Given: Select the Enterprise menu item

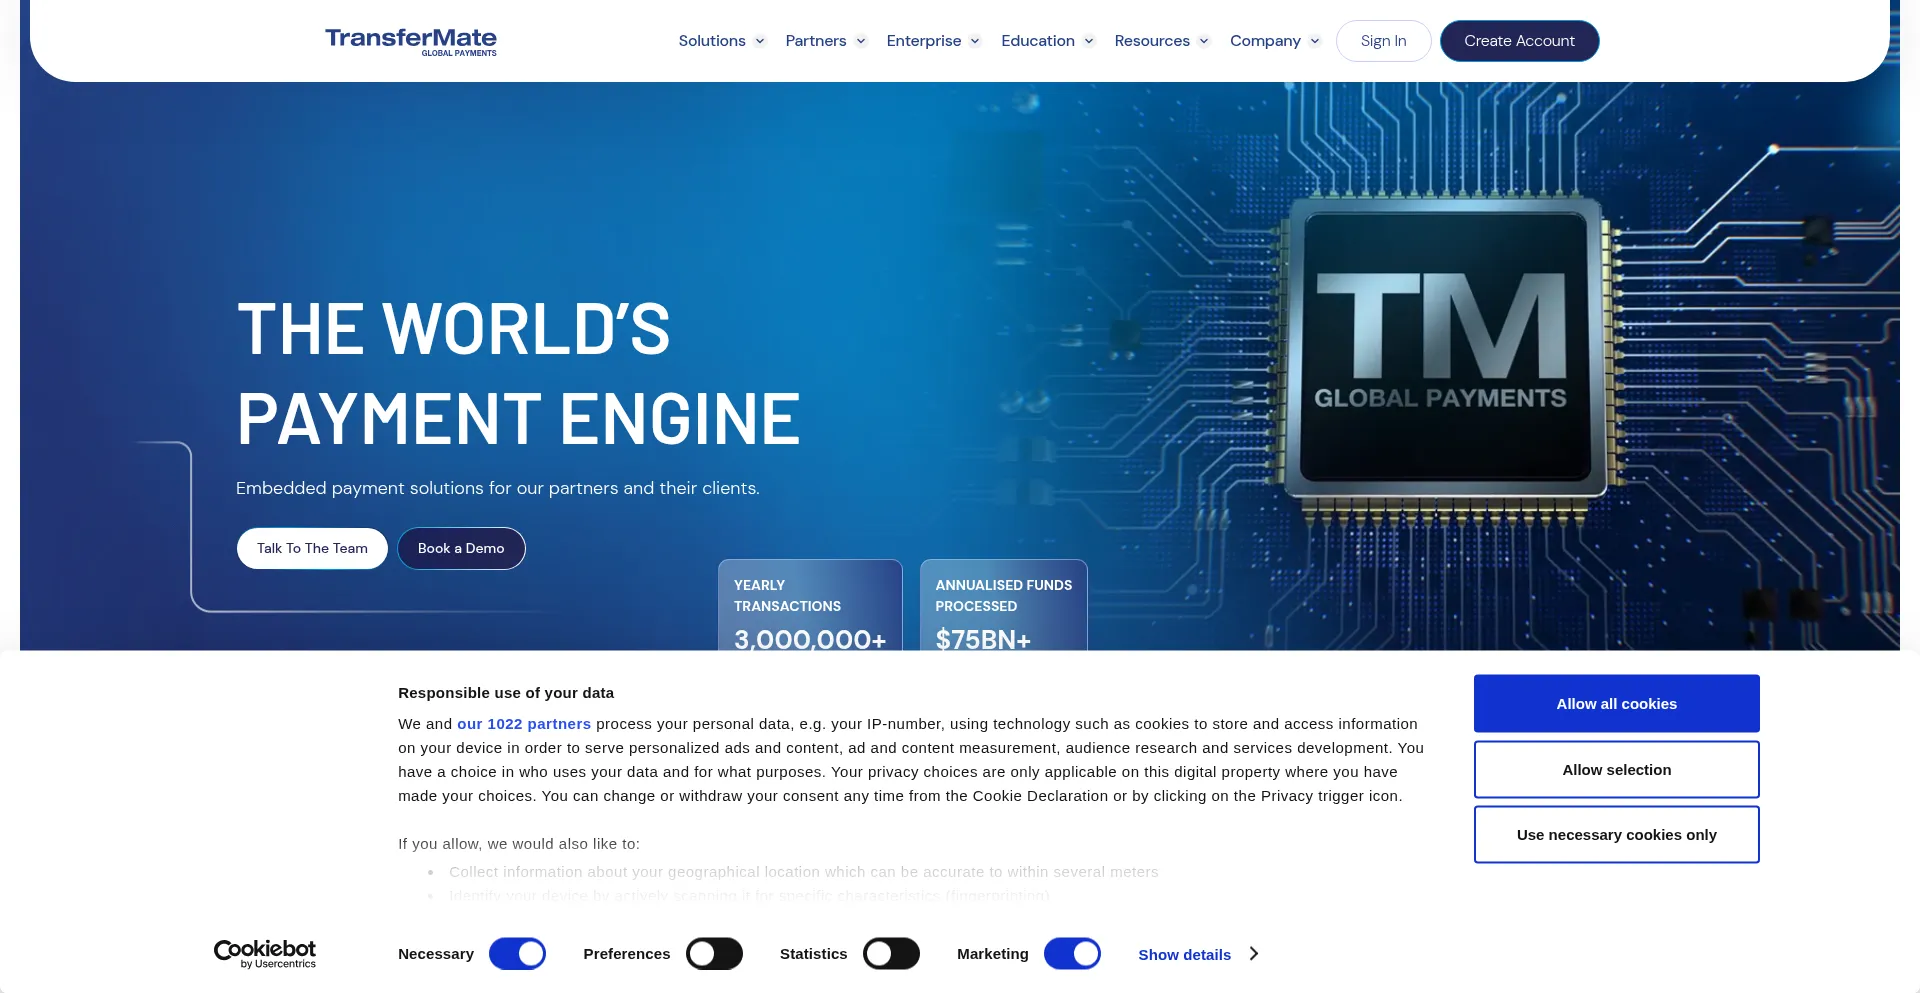Looking at the screenshot, I should coord(924,41).
